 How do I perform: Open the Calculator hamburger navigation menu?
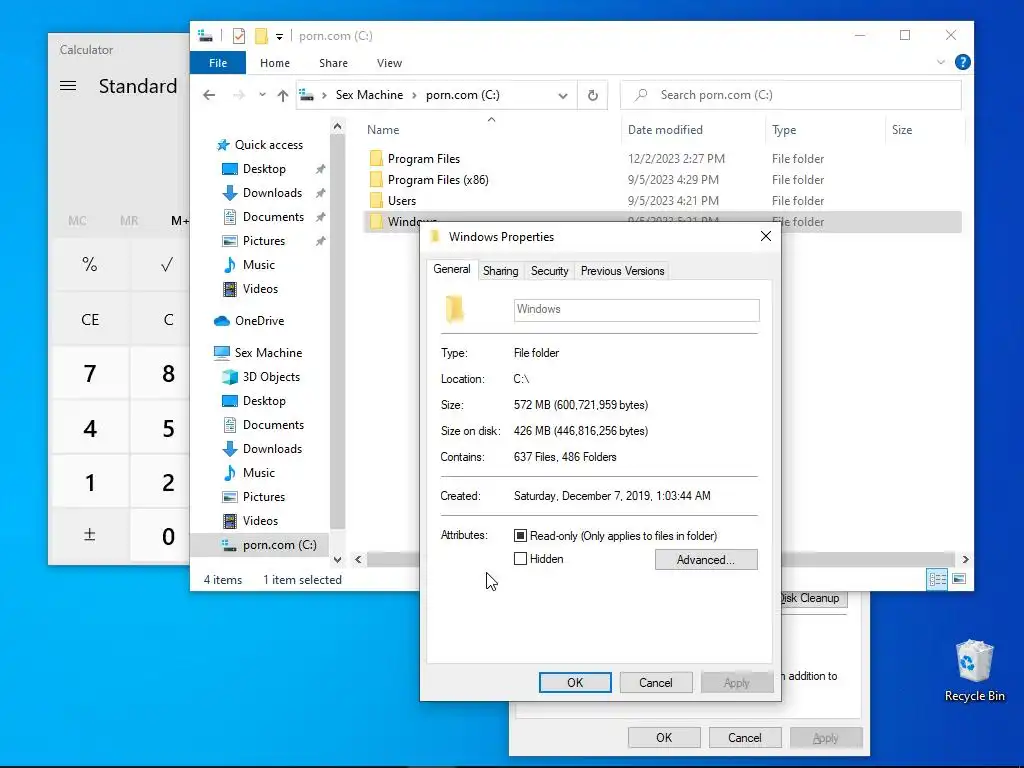pyautogui.click(x=68, y=86)
